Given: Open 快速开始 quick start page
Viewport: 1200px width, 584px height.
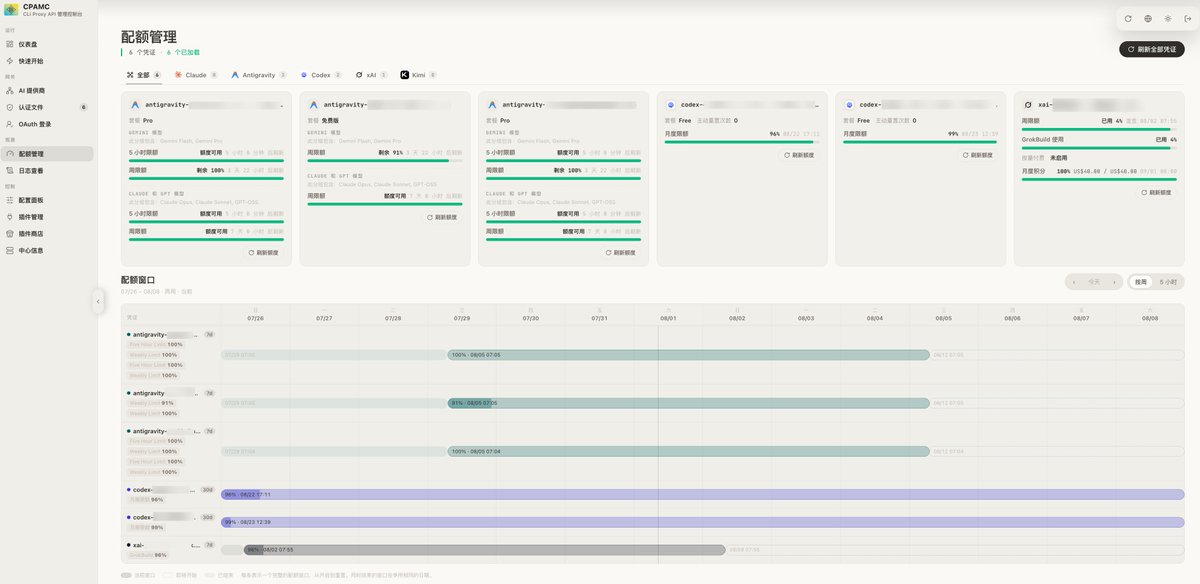Looking at the screenshot, I should [47, 60].
